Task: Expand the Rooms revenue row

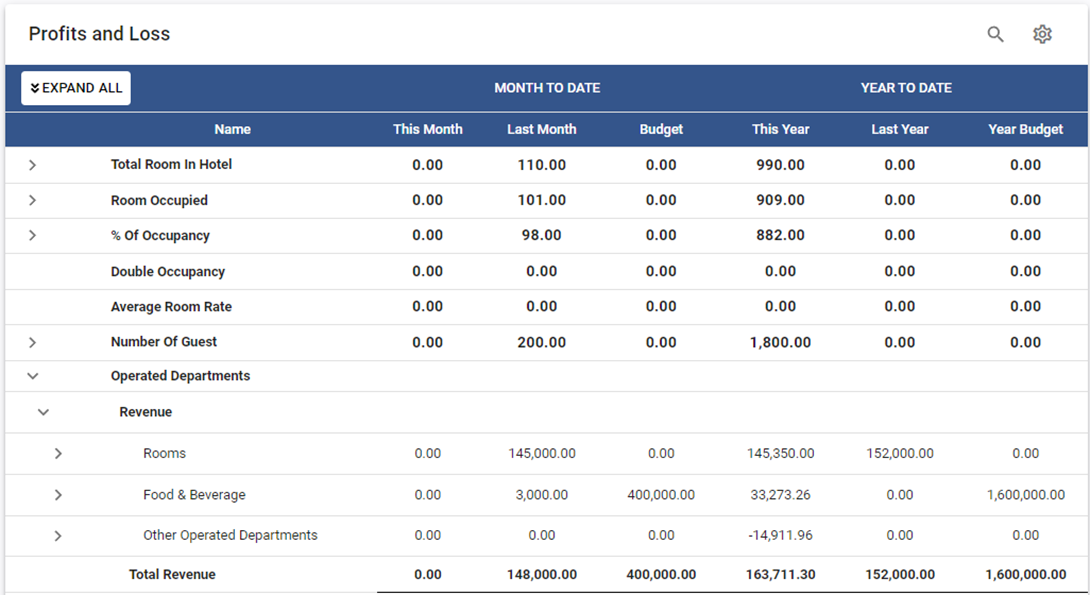Action: [58, 454]
